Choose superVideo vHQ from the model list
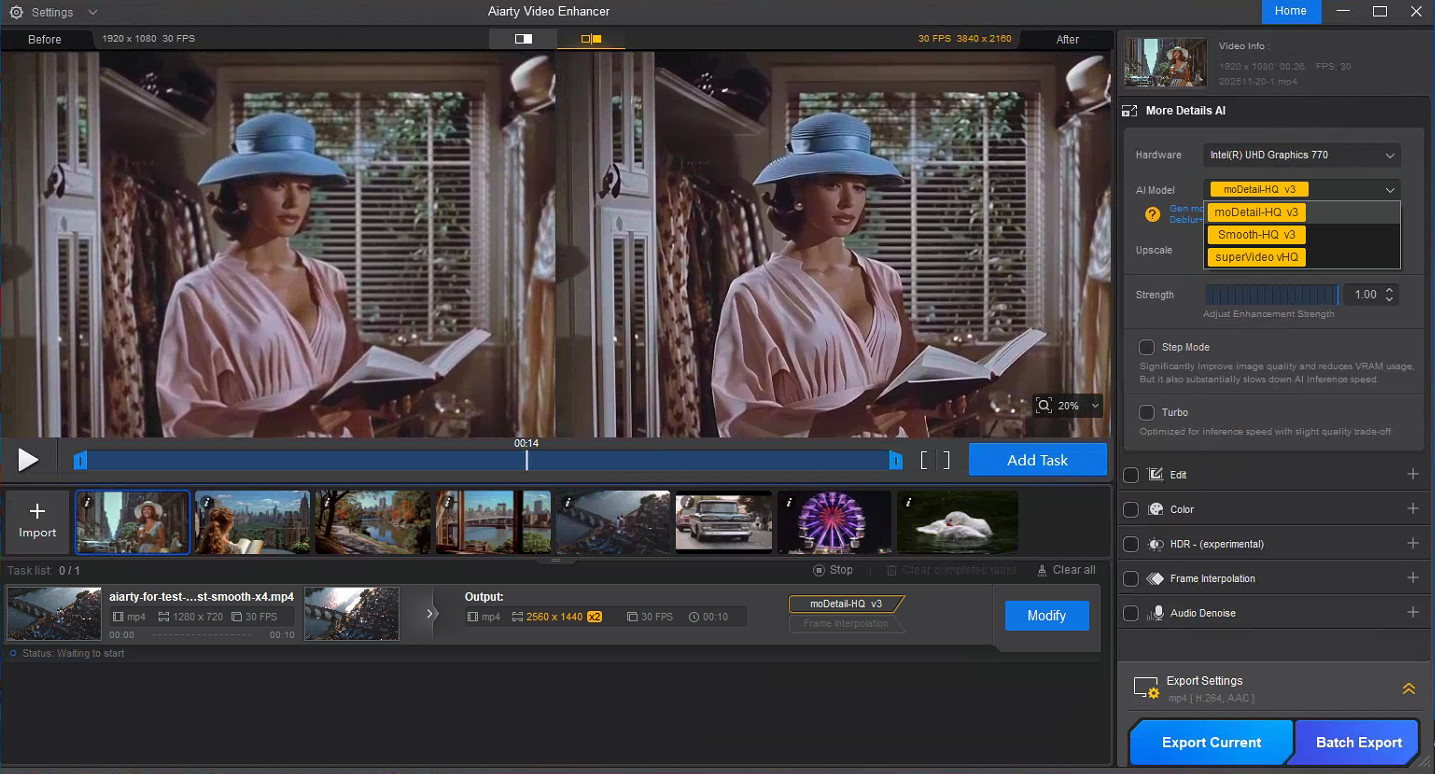This screenshot has width=1435, height=774. (x=1256, y=257)
